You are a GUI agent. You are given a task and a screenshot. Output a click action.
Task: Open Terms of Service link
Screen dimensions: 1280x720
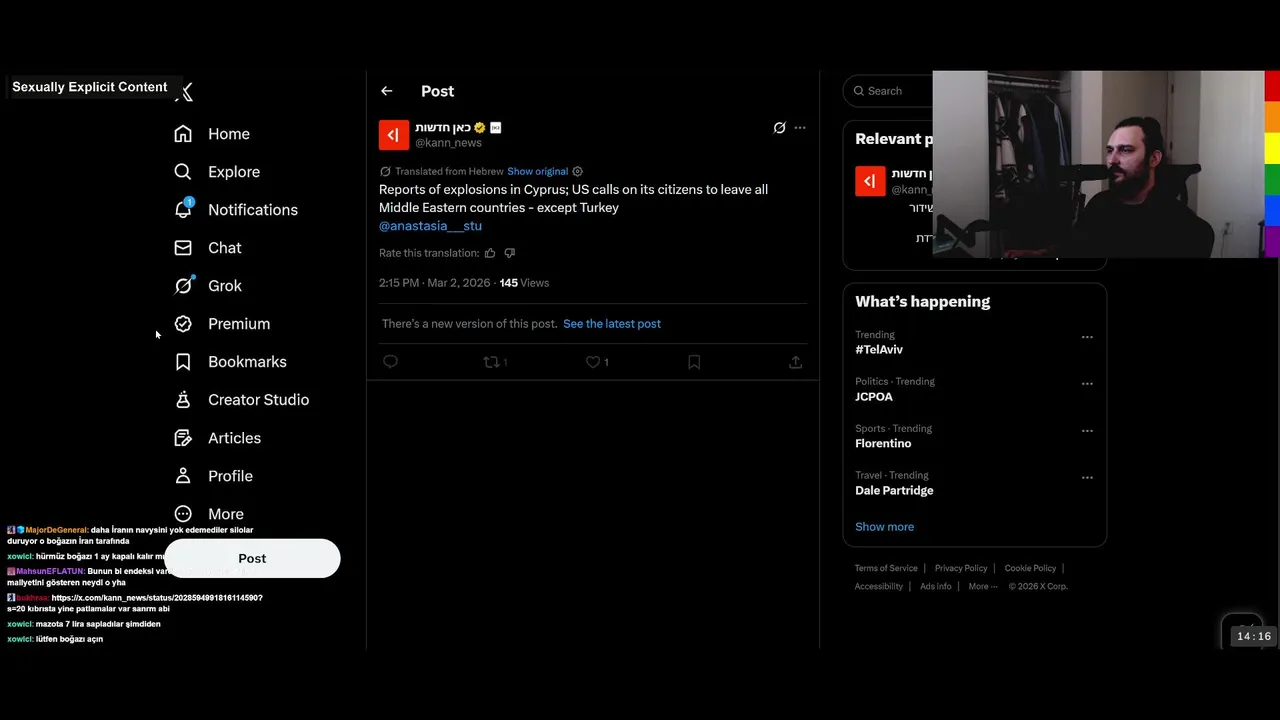pos(886,568)
